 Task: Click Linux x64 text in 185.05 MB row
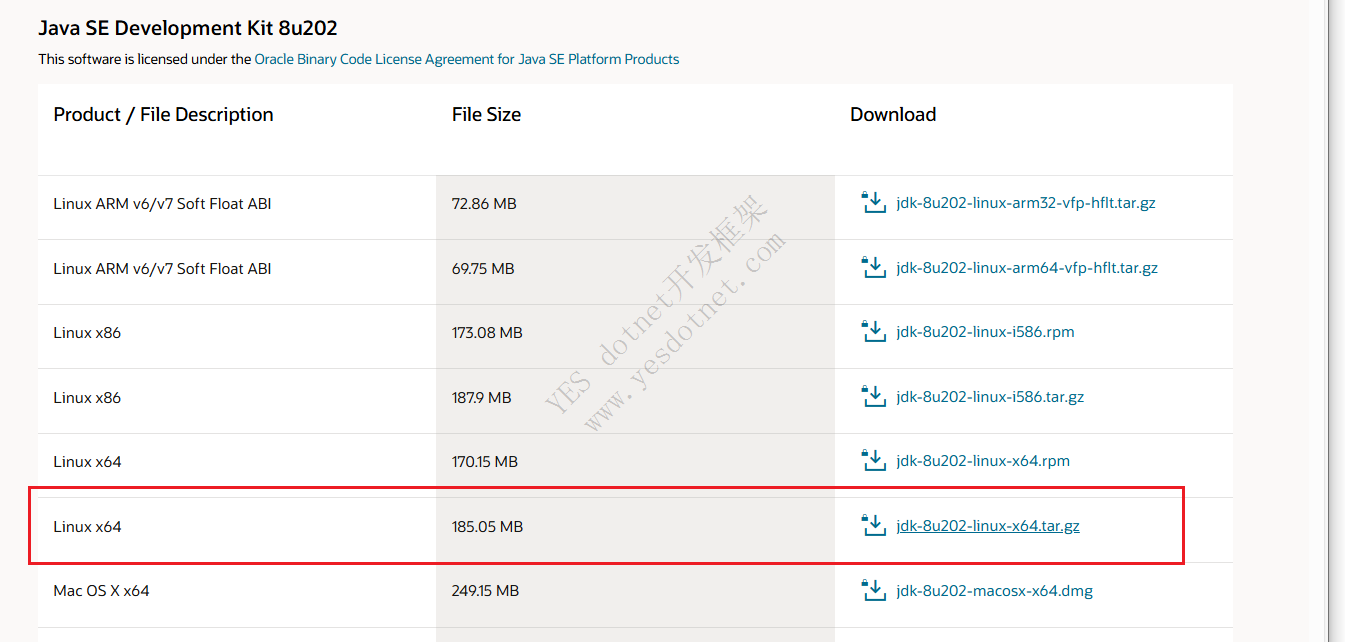point(87,527)
